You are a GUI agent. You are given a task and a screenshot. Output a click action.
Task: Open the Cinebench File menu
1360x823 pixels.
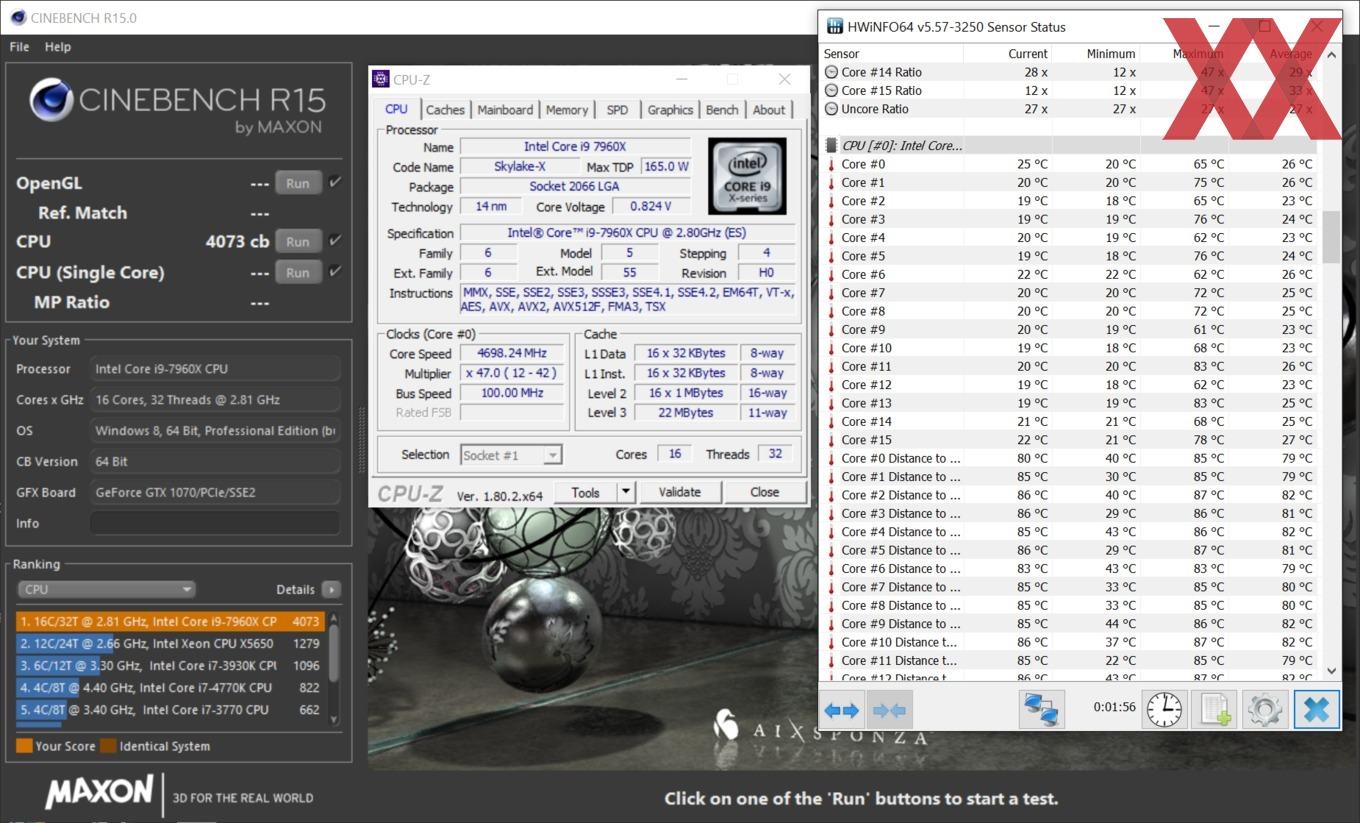[x=19, y=47]
